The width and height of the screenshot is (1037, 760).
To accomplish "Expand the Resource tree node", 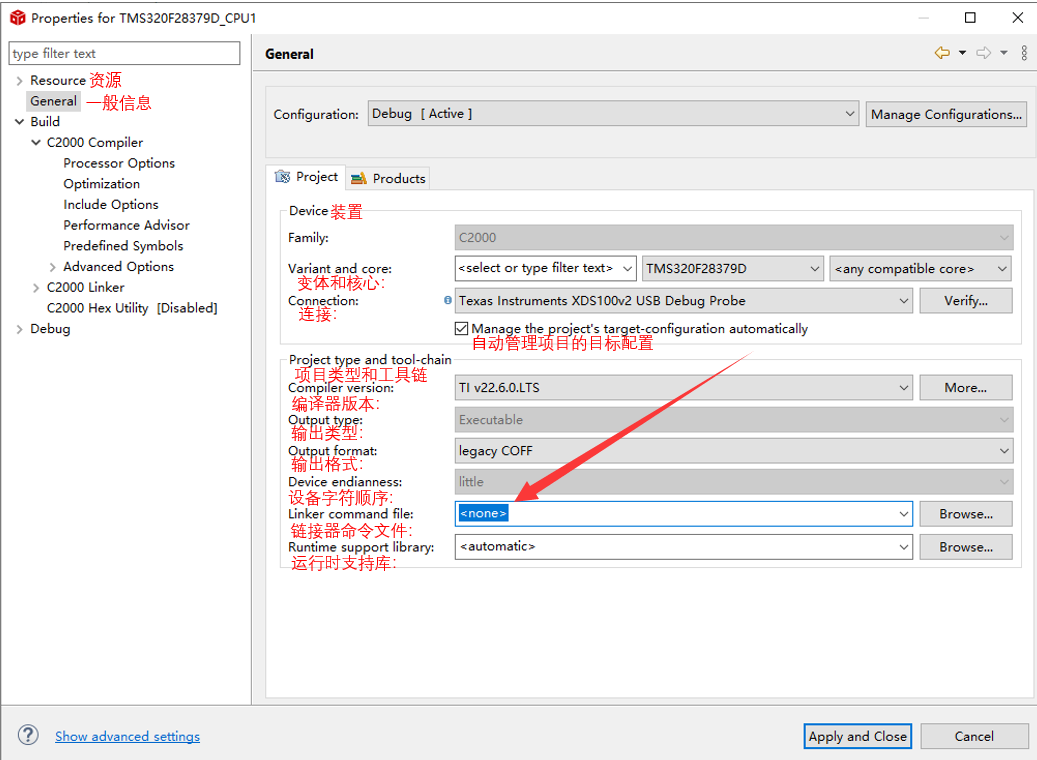I will (19, 81).
